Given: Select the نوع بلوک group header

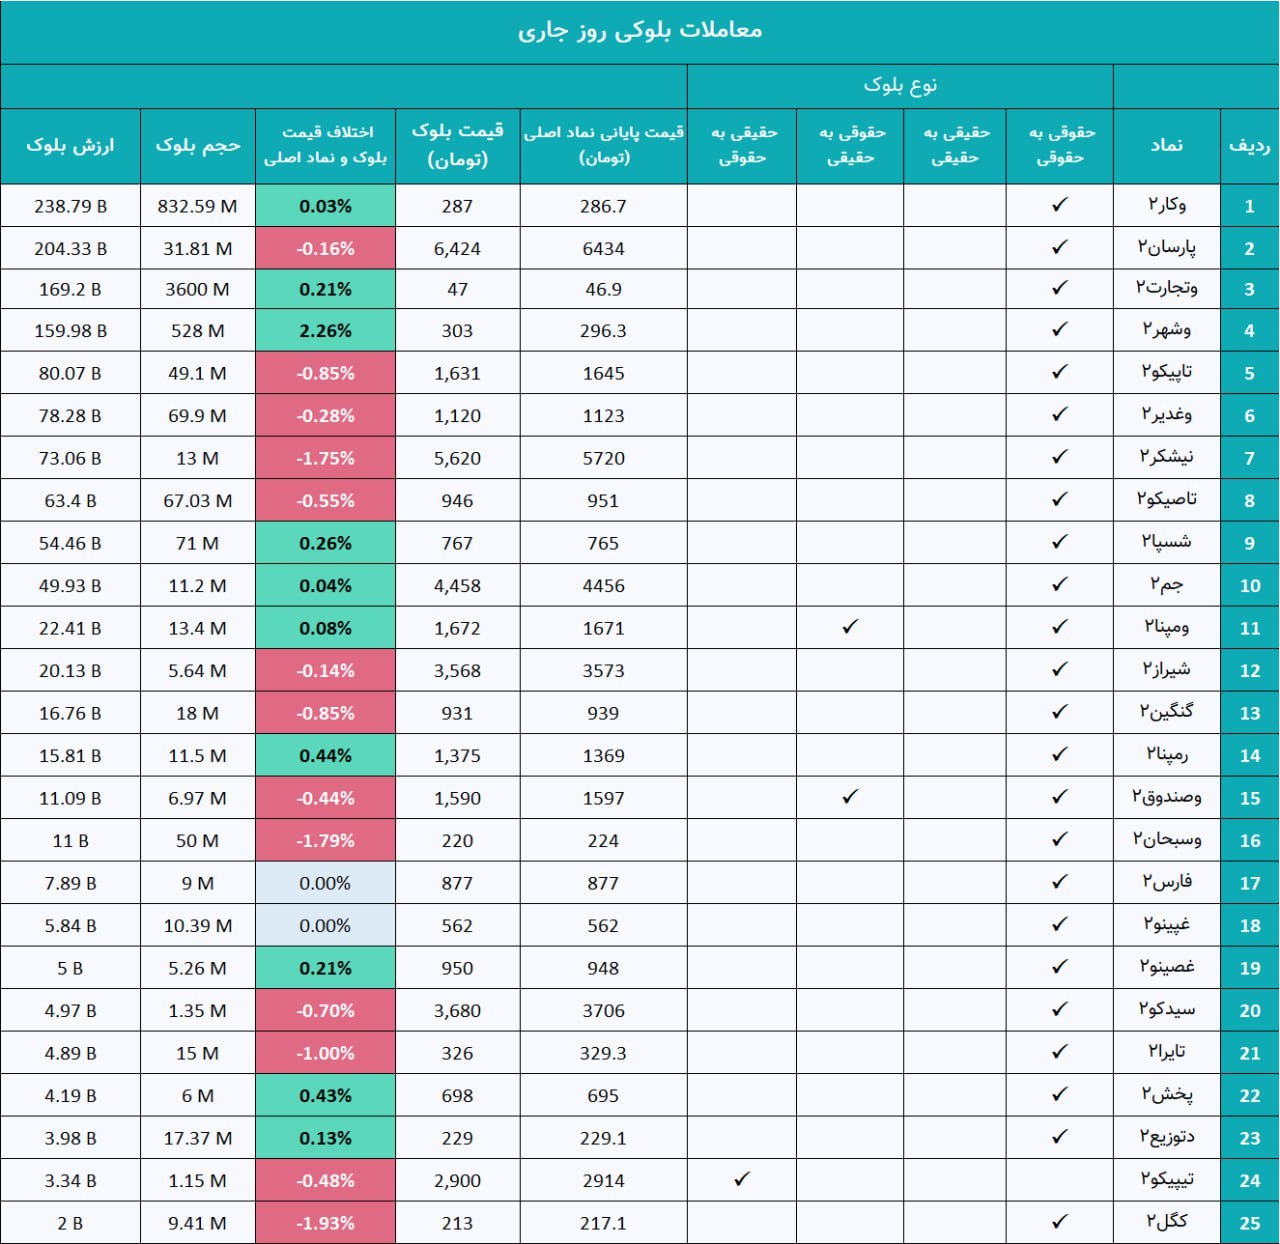Looking at the screenshot, I should click(x=900, y=86).
